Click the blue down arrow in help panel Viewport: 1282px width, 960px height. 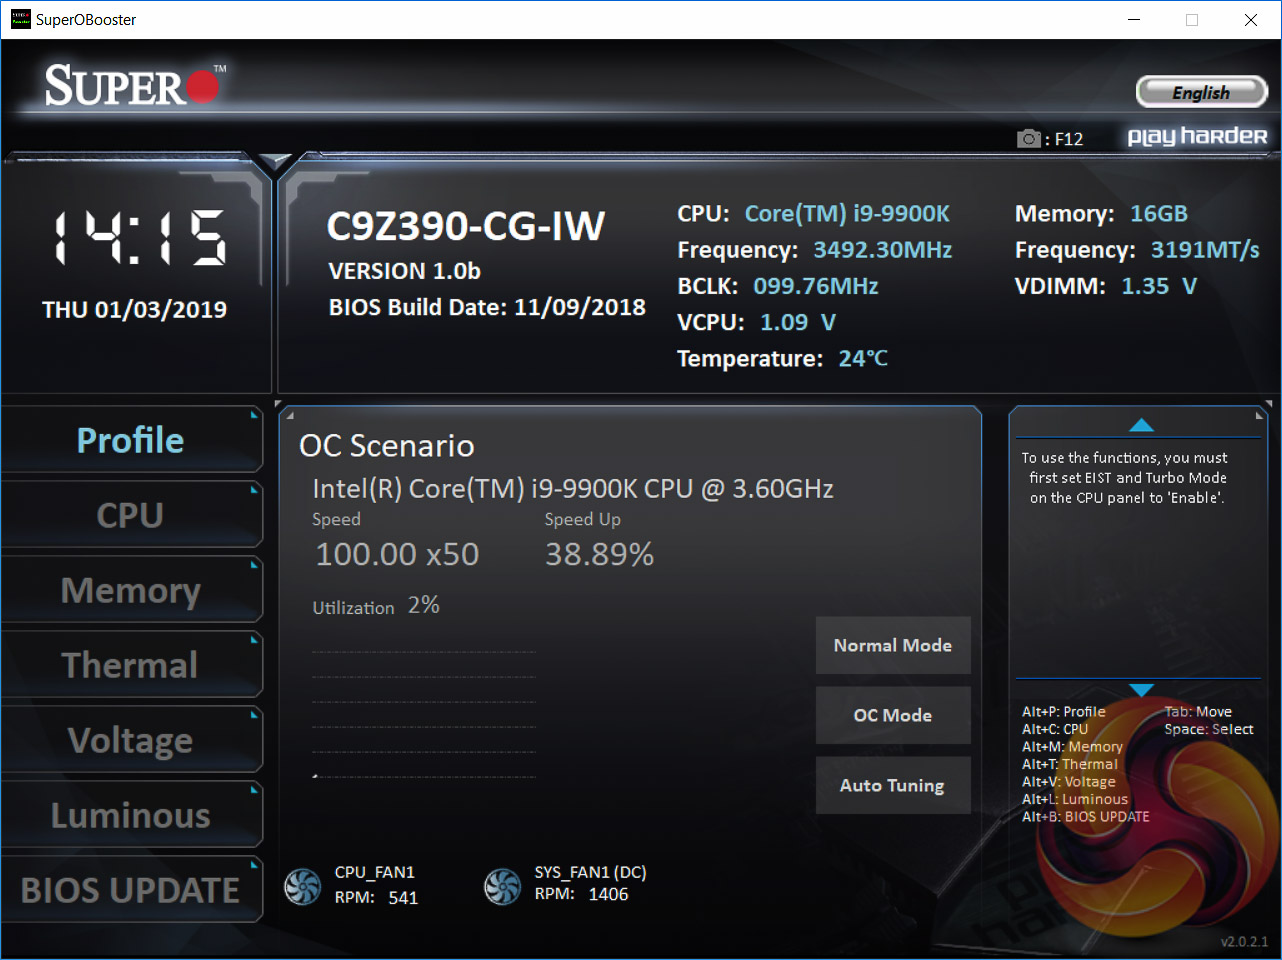tap(1141, 690)
